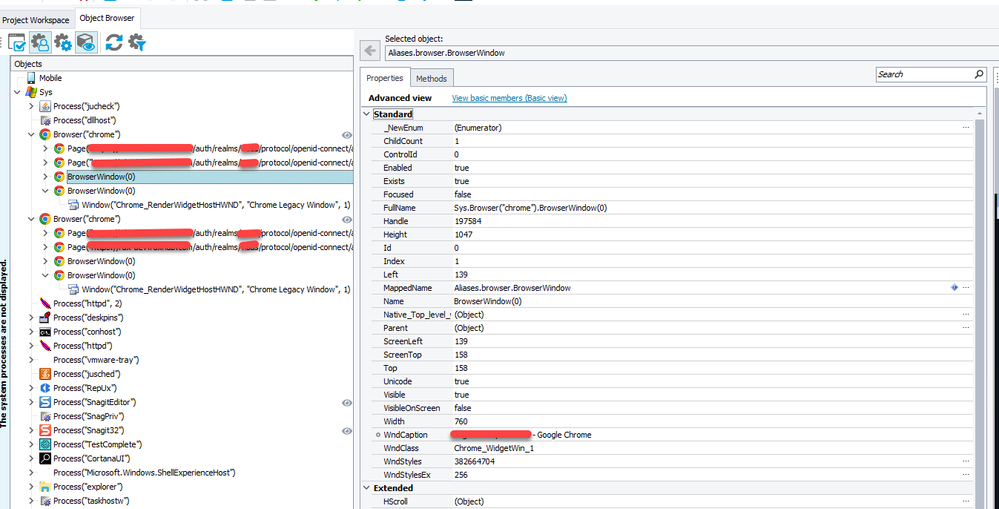This screenshot has width=999, height=509.
Task: Select Process("explorer") folder node
Action: pyautogui.click(x=88, y=487)
